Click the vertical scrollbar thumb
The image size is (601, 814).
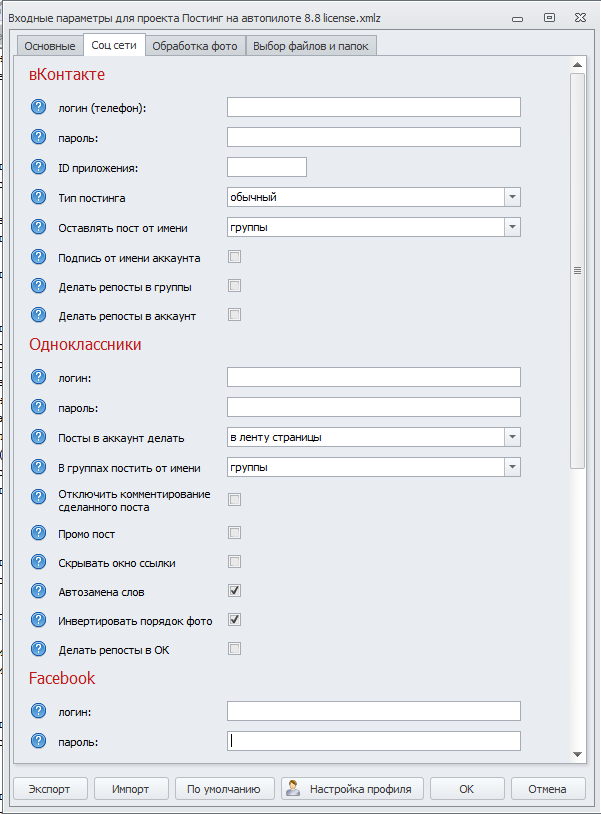577,270
